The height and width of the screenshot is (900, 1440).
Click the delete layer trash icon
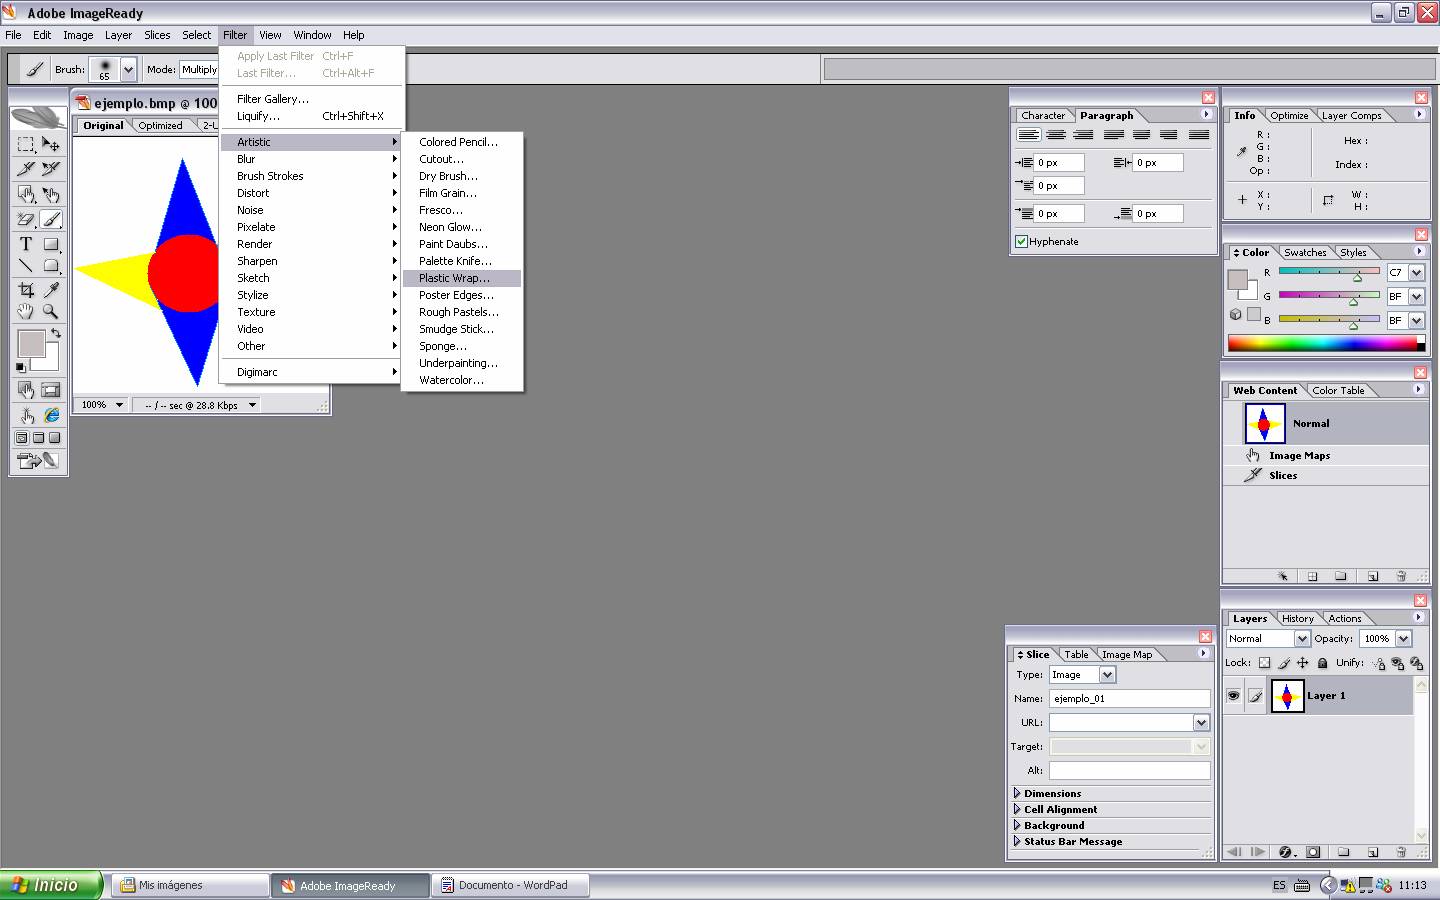click(x=1401, y=852)
